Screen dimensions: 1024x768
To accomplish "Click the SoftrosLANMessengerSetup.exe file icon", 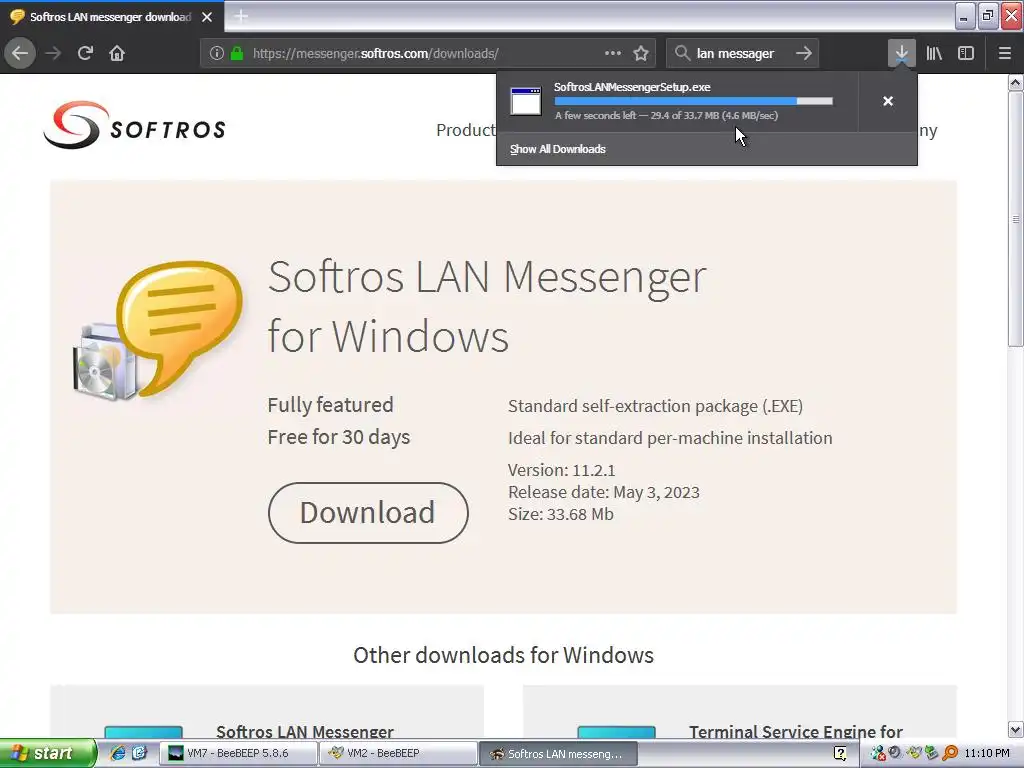I will tap(526, 101).
